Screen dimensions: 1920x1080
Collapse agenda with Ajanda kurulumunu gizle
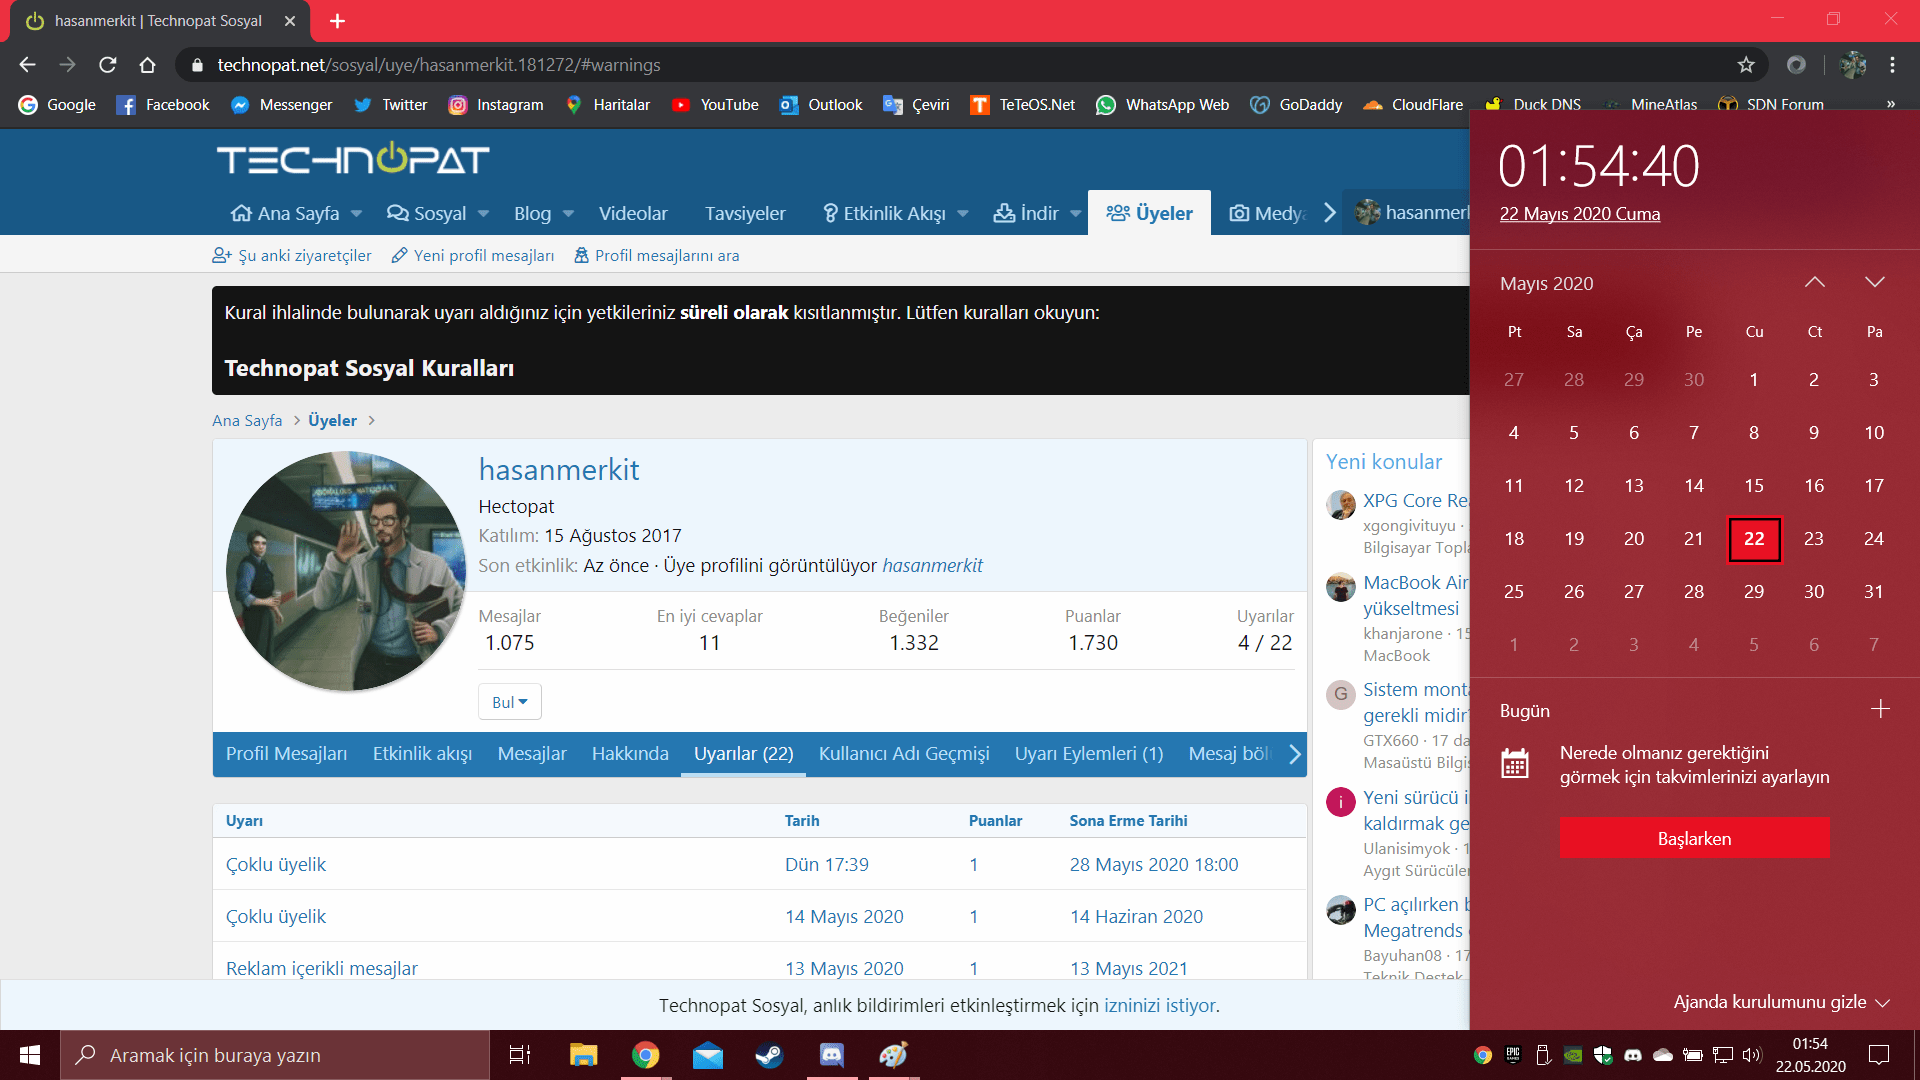[1780, 1002]
